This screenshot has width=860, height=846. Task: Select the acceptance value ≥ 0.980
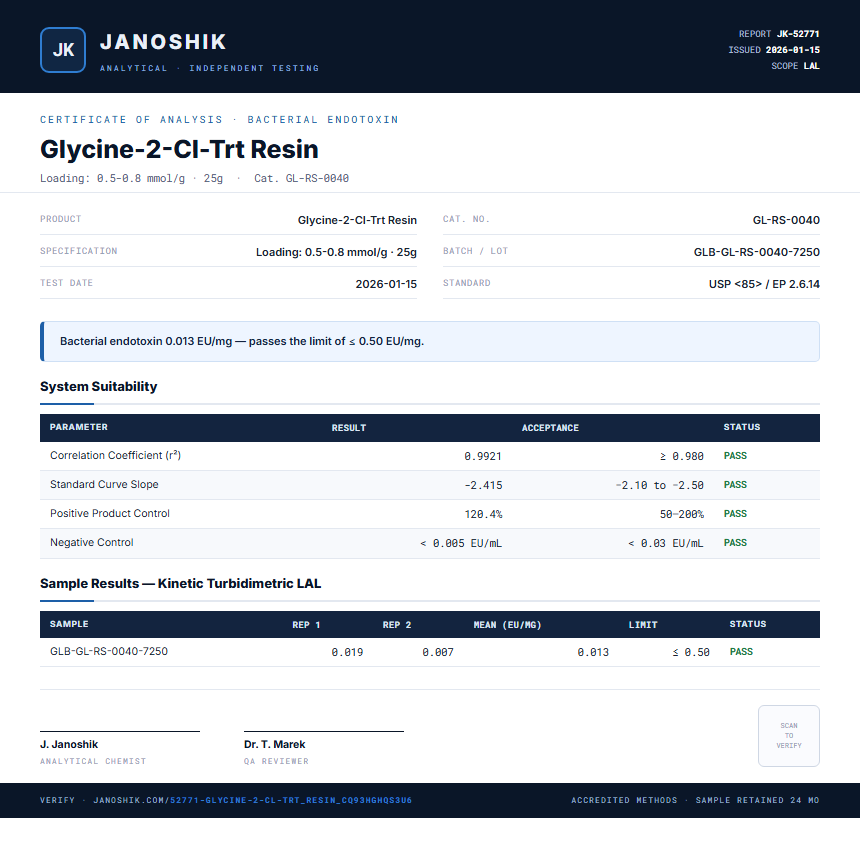(681, 456)
